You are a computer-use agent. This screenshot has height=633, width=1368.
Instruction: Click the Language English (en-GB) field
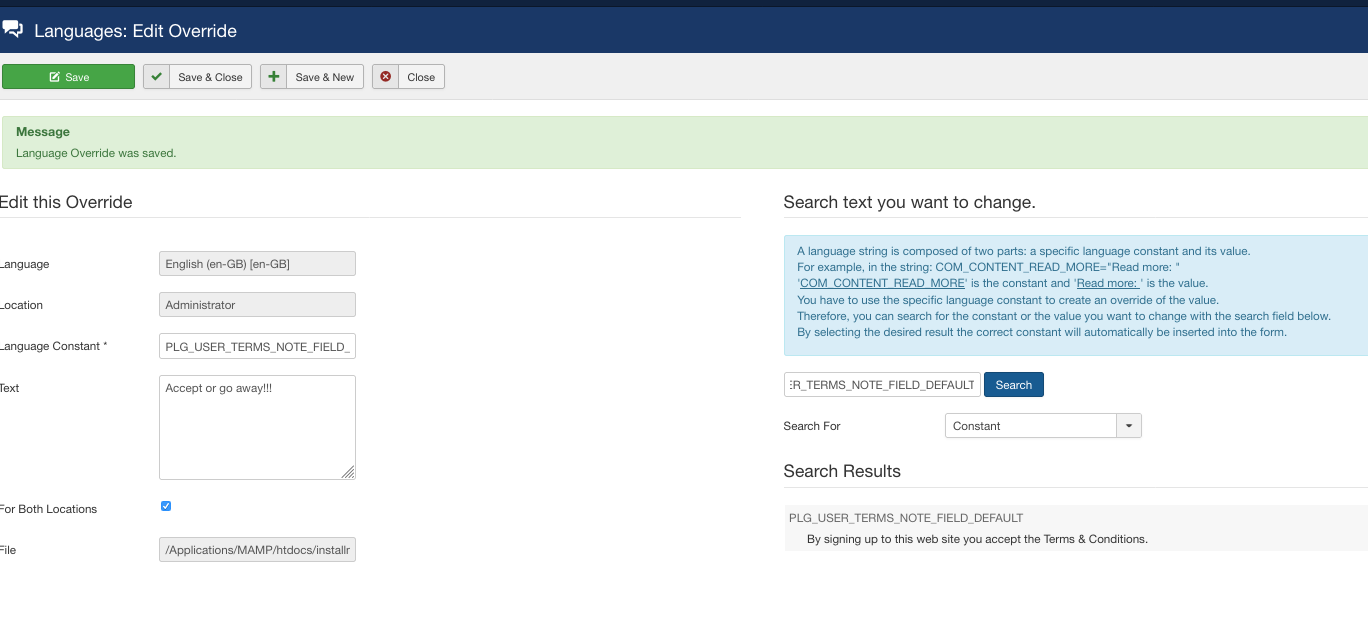pos(257,263)
